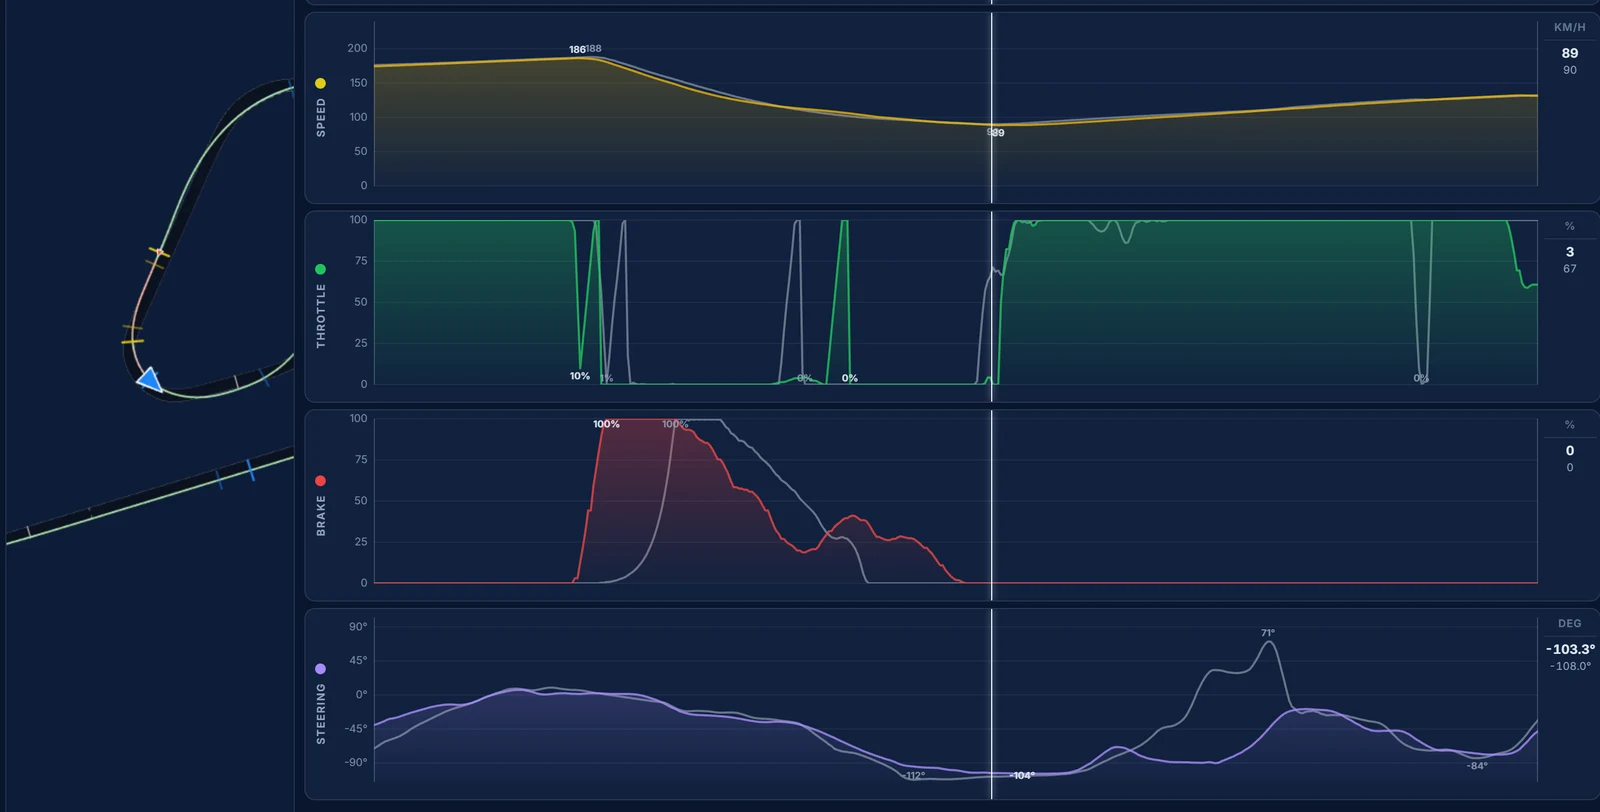Select the steering angle value -103.3°

(x=1570, y=649)
